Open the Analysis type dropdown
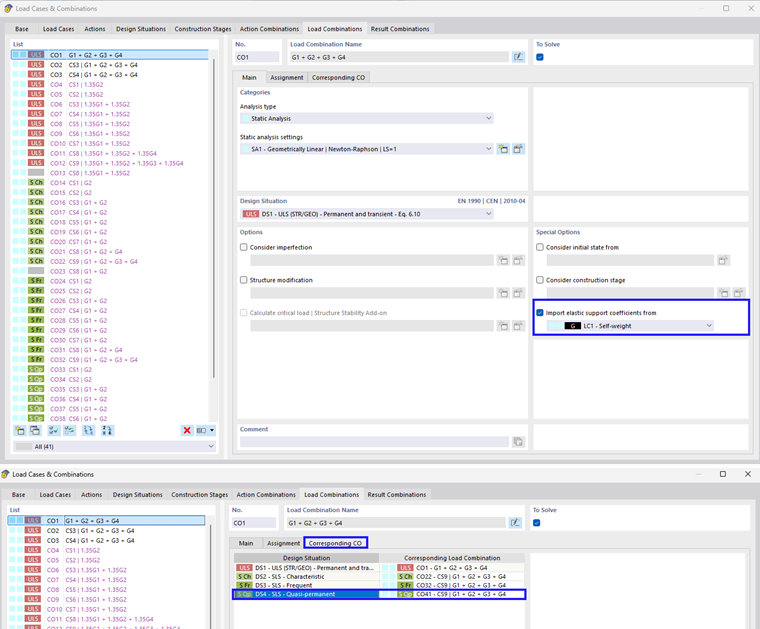Image resolution: width=760 pixels, height=629 pixels. [x=367, y=118]
